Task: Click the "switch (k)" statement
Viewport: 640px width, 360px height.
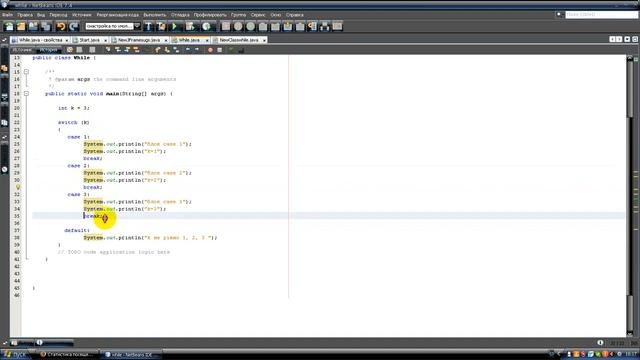Action: (73, 122)
